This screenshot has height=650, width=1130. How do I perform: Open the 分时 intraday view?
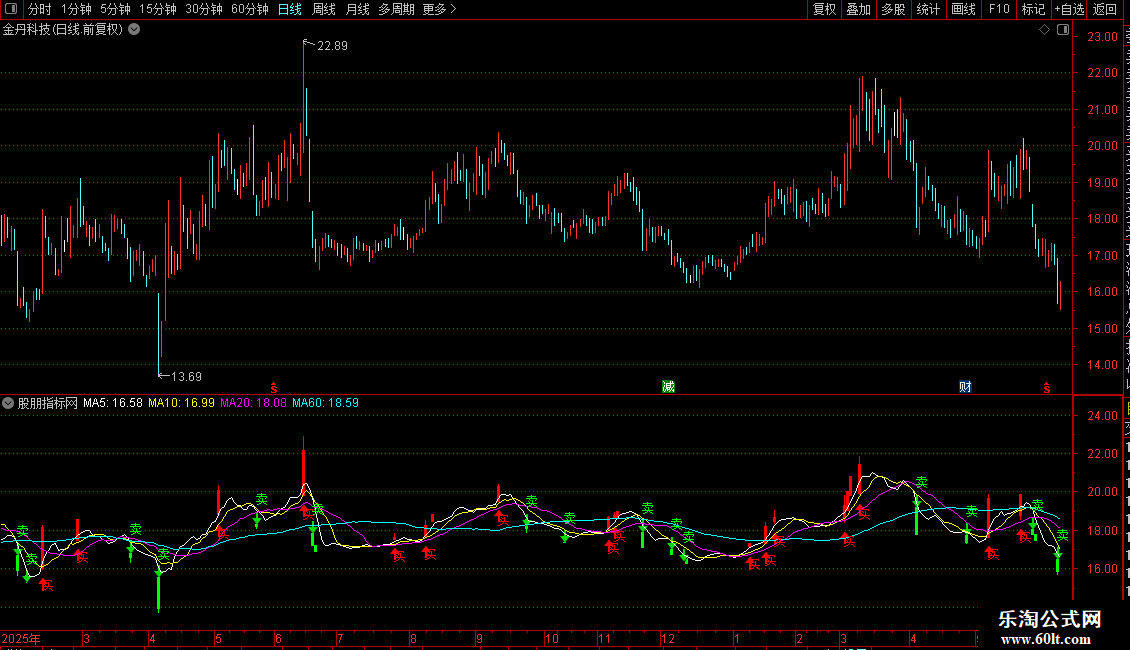pyautogui.click(x=40, y=9)
